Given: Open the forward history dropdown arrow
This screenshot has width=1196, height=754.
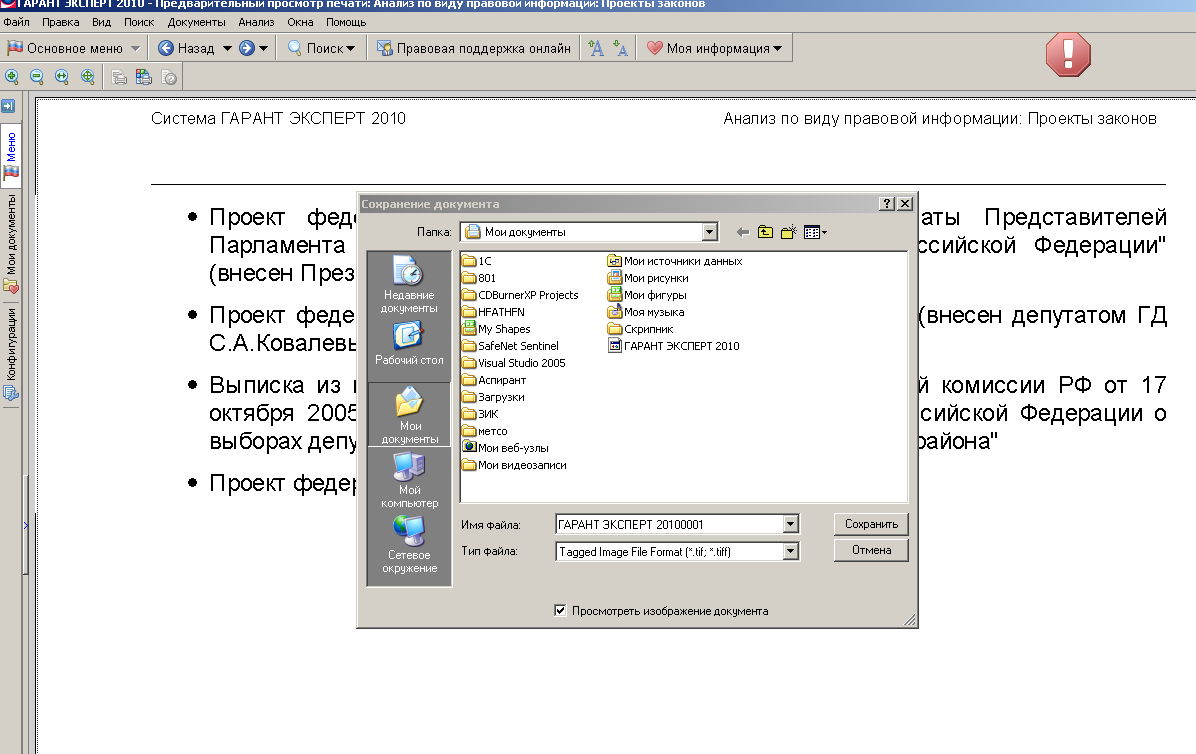Looking at the screenshot, I should 263,48.
